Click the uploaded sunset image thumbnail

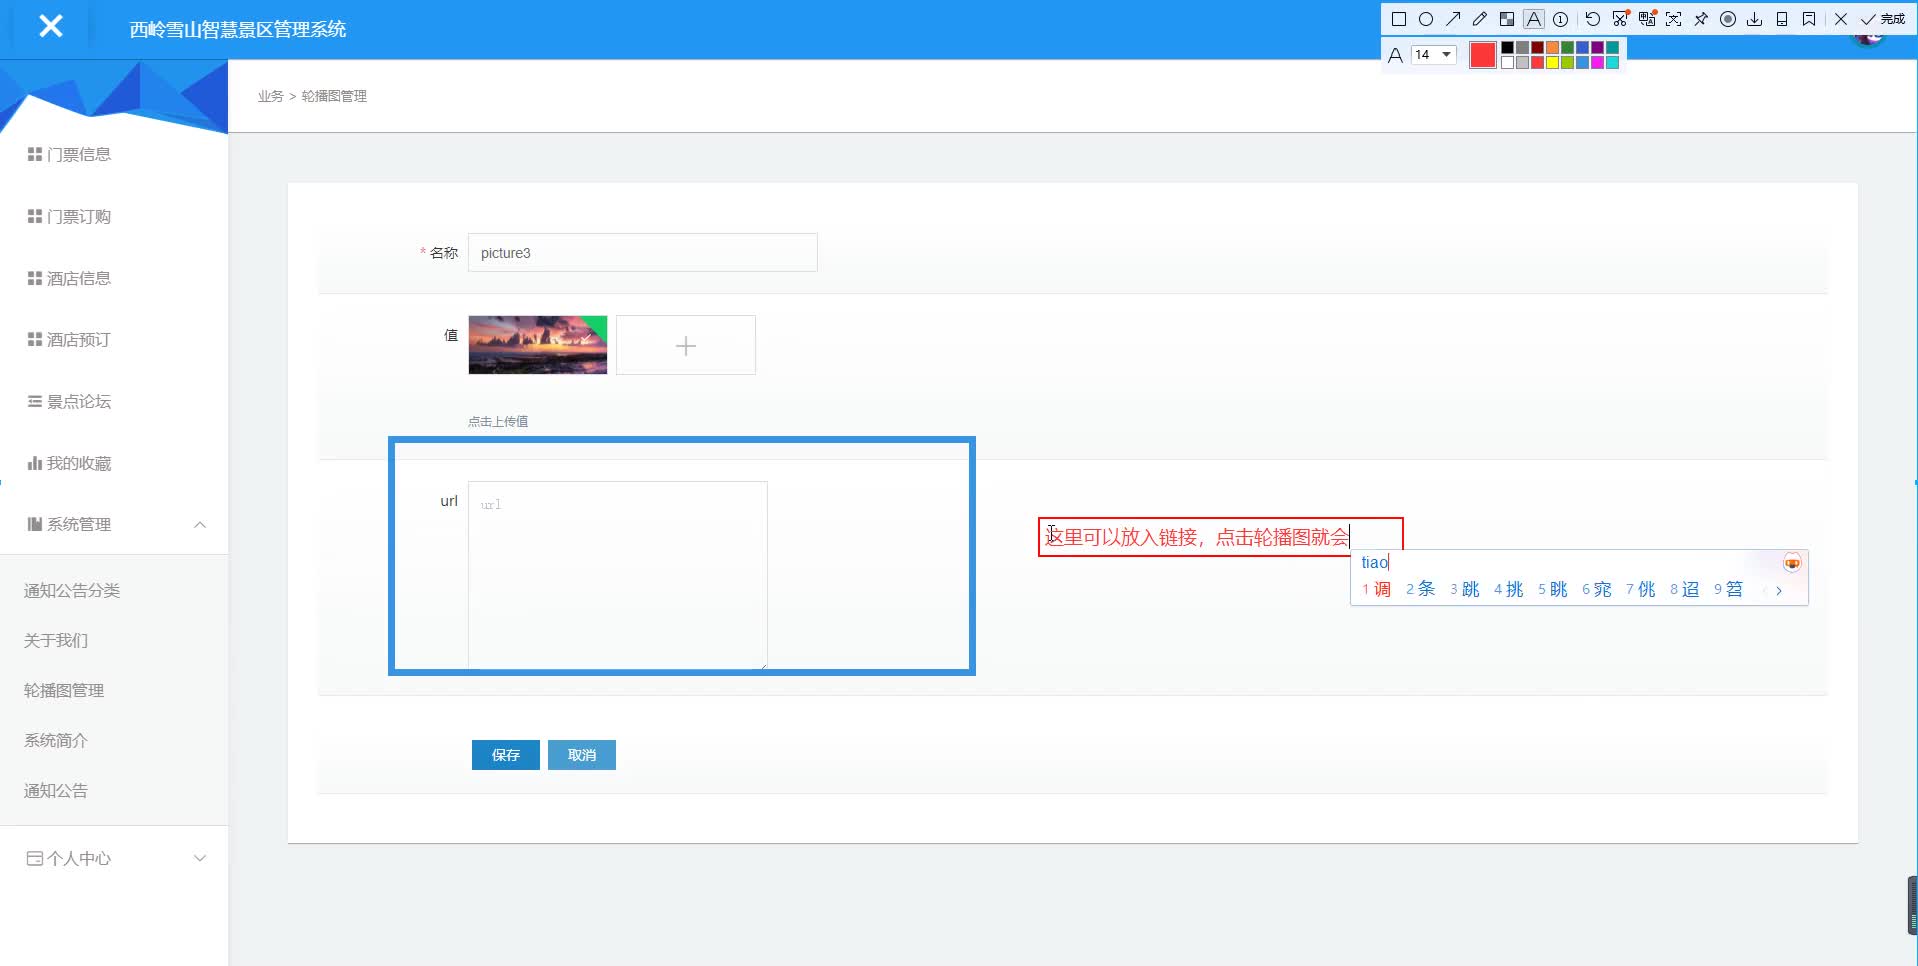point(538,345)
